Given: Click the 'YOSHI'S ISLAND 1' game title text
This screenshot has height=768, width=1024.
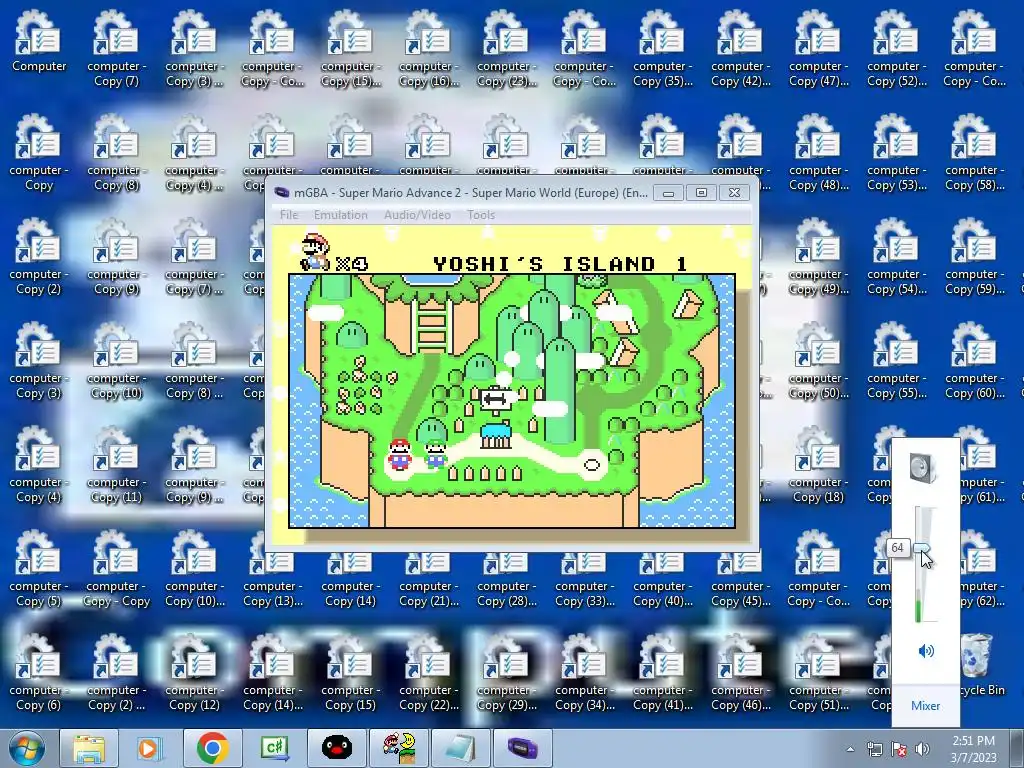Looking at the screenshot, I should pos(560,264).
